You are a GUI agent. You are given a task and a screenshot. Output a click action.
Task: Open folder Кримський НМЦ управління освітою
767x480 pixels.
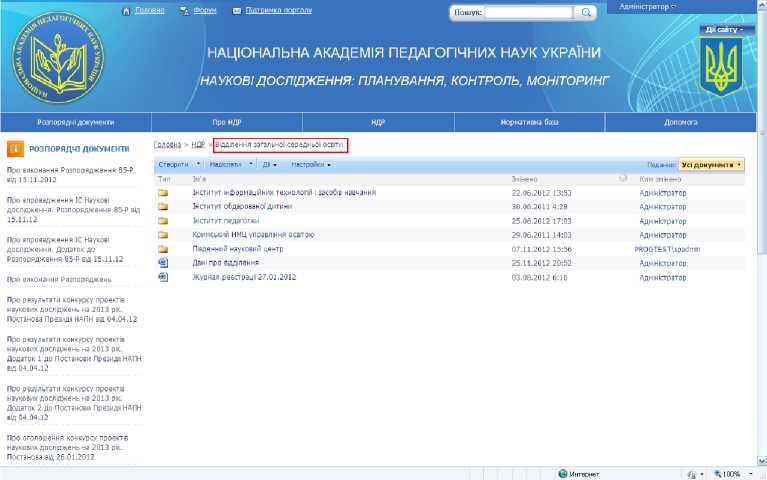tap(253, 235)
